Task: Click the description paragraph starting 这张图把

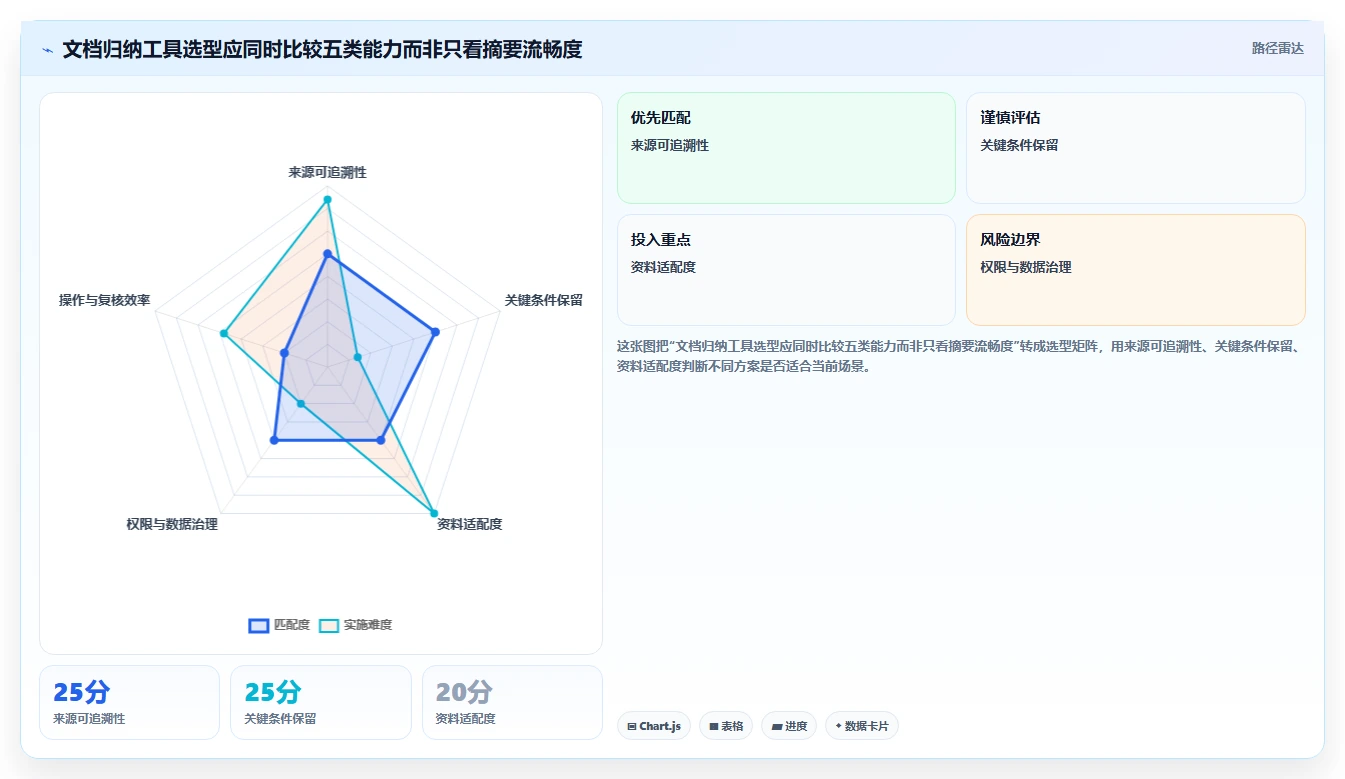Action: click(960, 356)
